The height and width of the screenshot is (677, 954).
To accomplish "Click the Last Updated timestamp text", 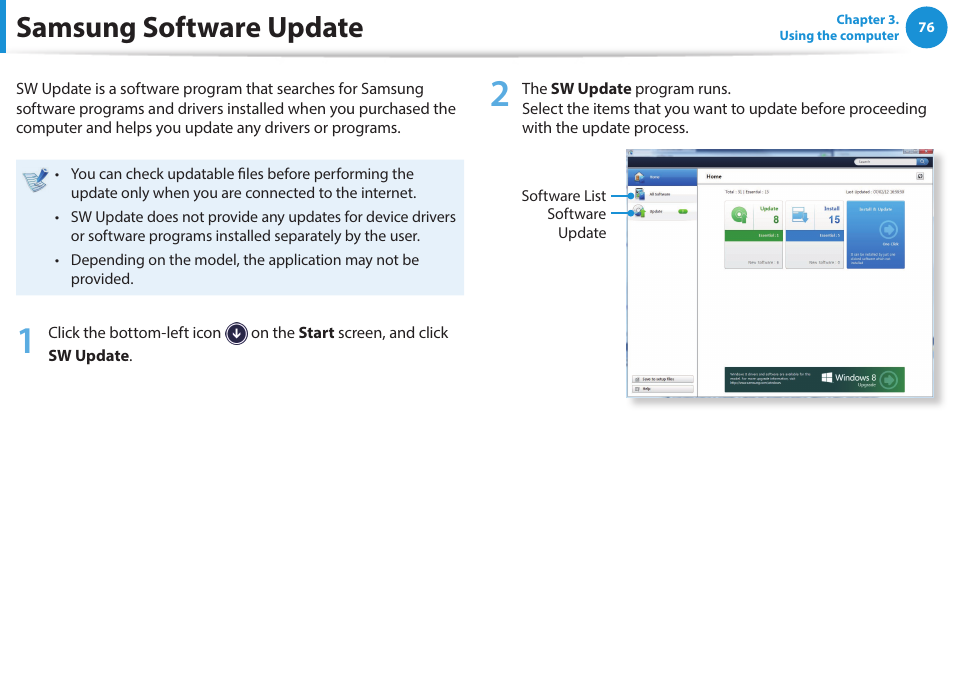I will 875,192.
